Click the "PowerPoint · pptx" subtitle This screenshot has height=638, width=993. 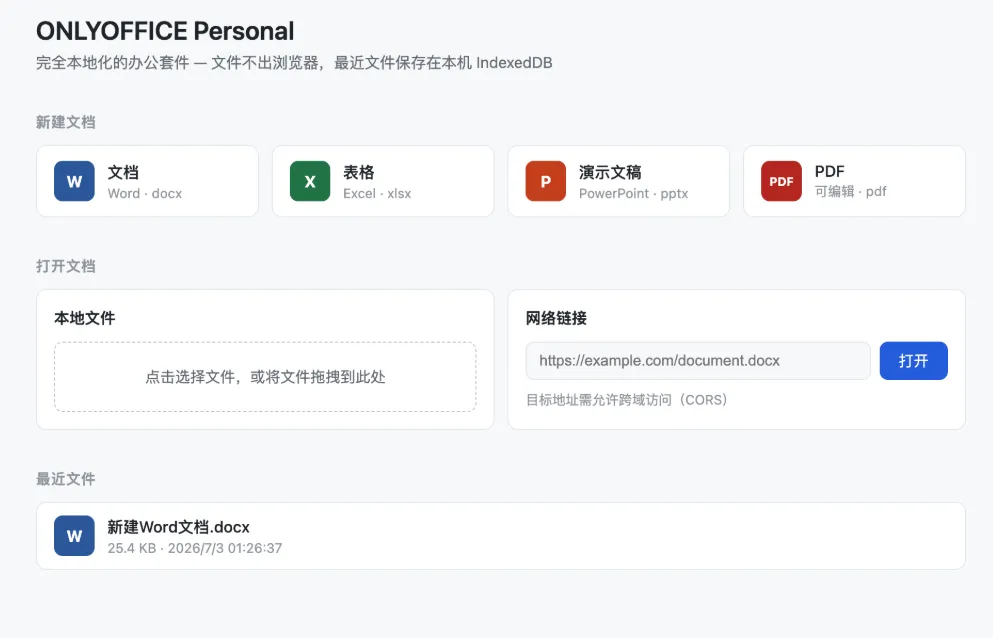click(633, 194)
